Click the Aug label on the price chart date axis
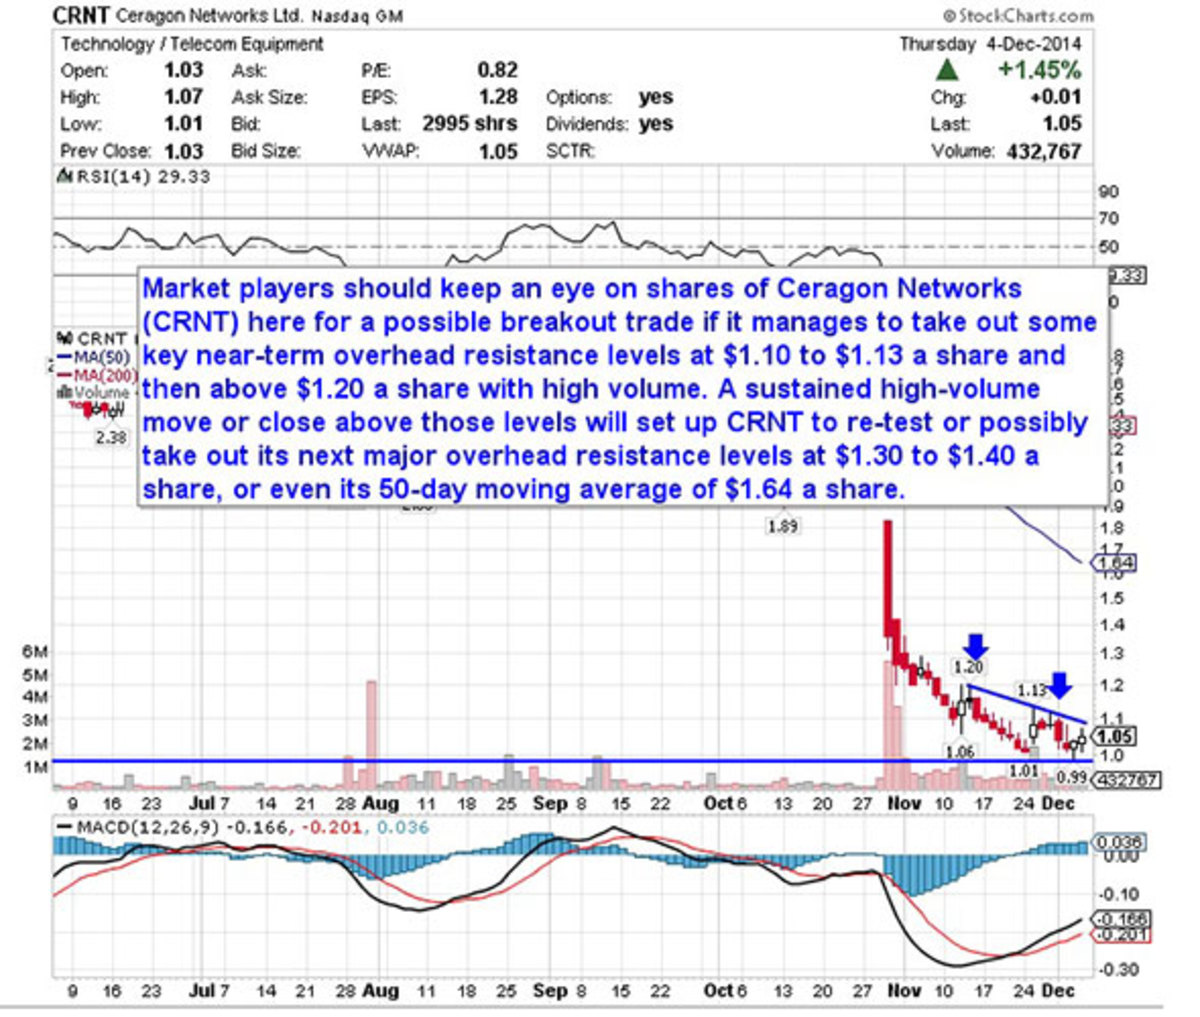This screenshot has height=1017, width=1200. (380, 804)
